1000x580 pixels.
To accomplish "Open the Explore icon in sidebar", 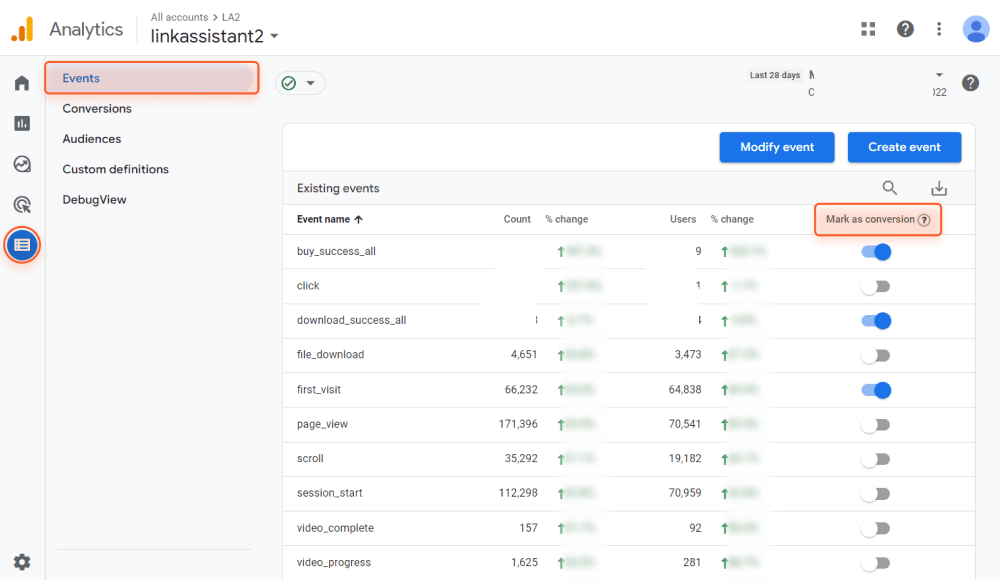I will [x=22, y=164].
